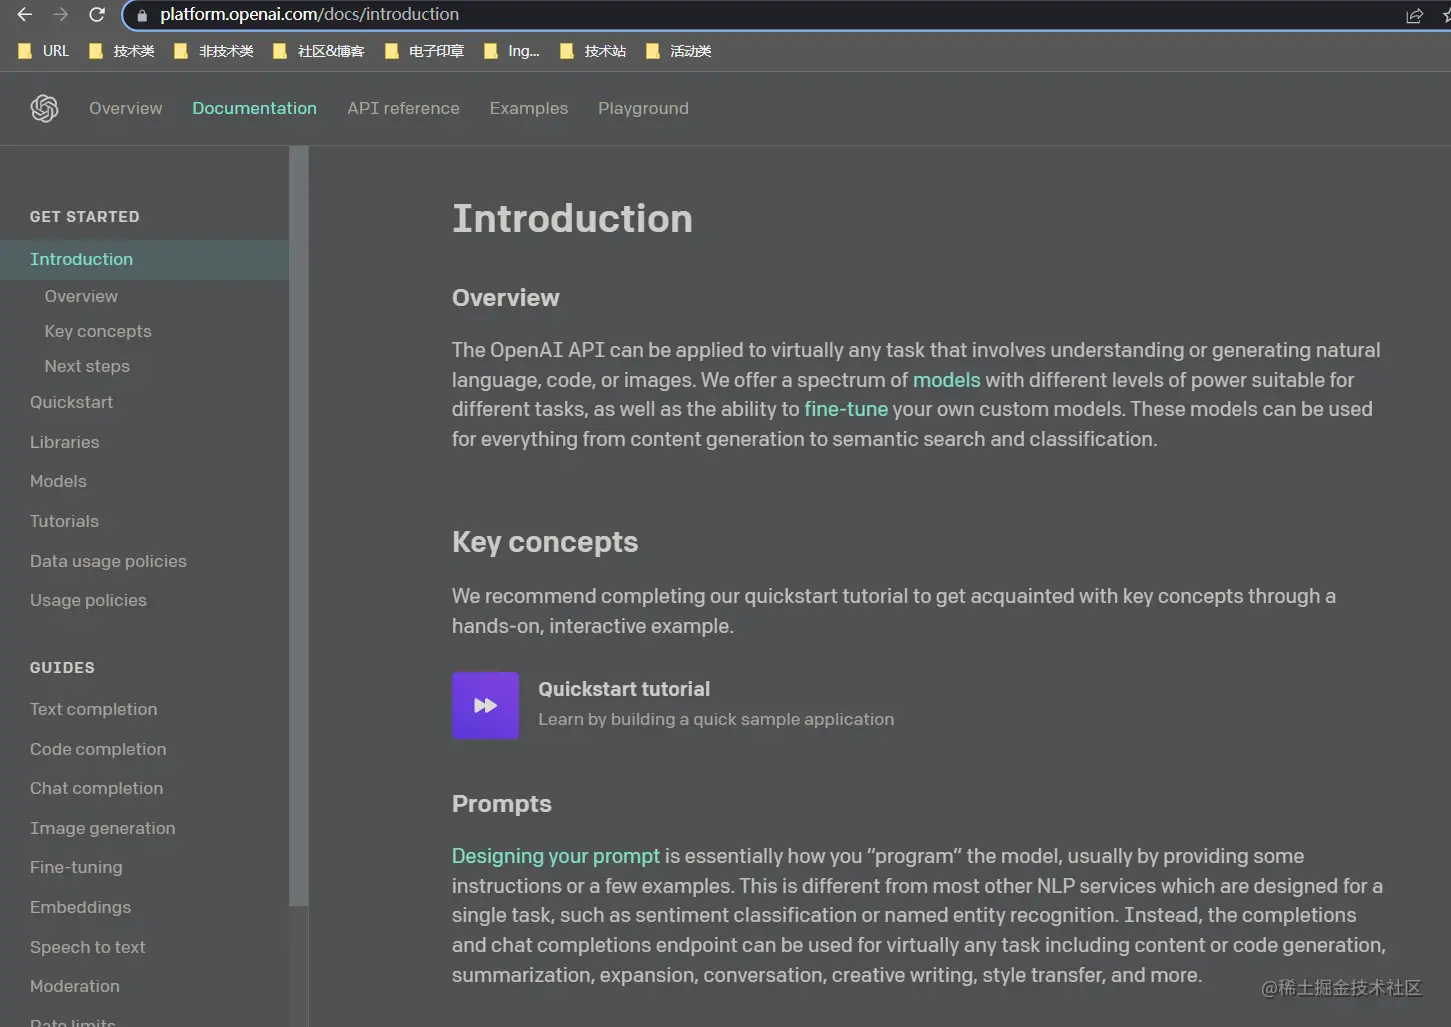Select the Documentation top tab
The height and width of the screenshot is (1027, 1451).
254,108
